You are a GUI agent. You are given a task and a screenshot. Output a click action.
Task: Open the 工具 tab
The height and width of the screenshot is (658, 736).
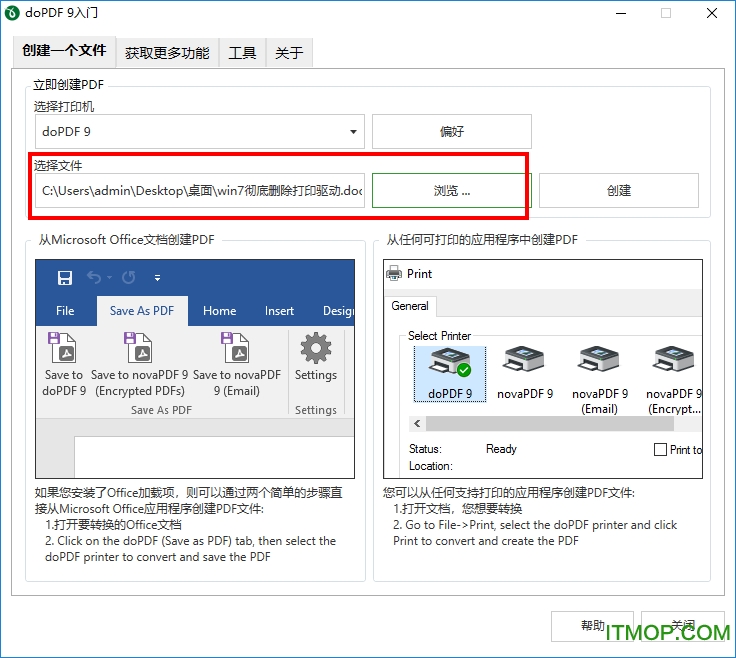coord(242,53)
